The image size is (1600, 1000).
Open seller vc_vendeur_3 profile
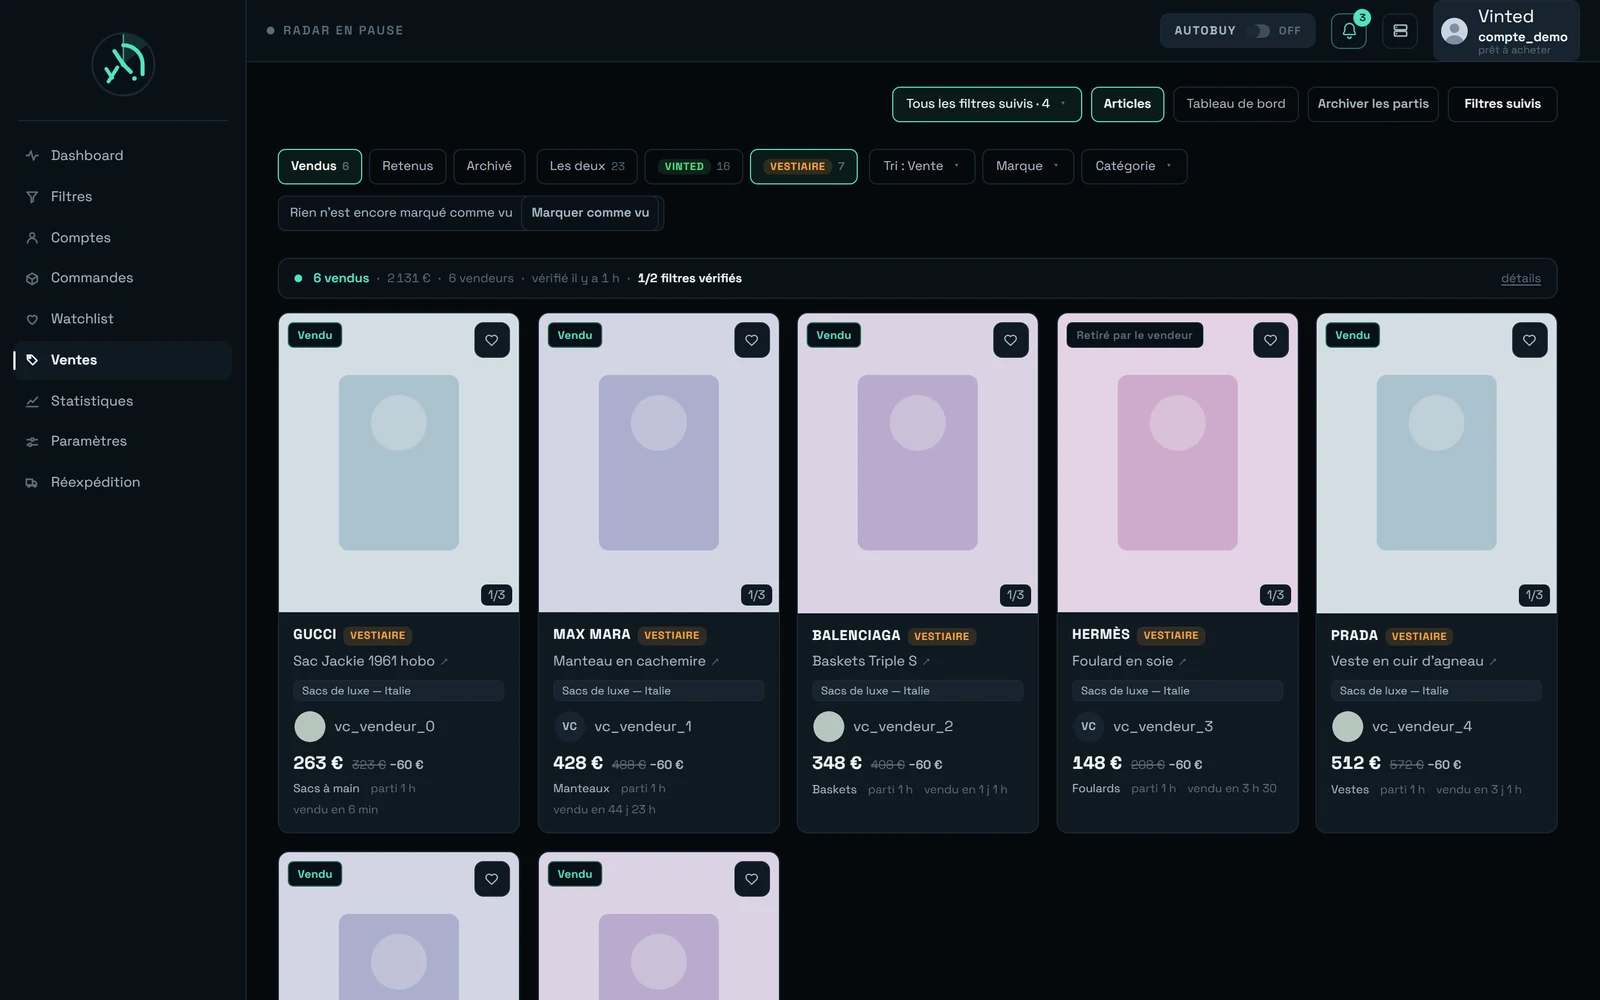[x=1163, y=727]
